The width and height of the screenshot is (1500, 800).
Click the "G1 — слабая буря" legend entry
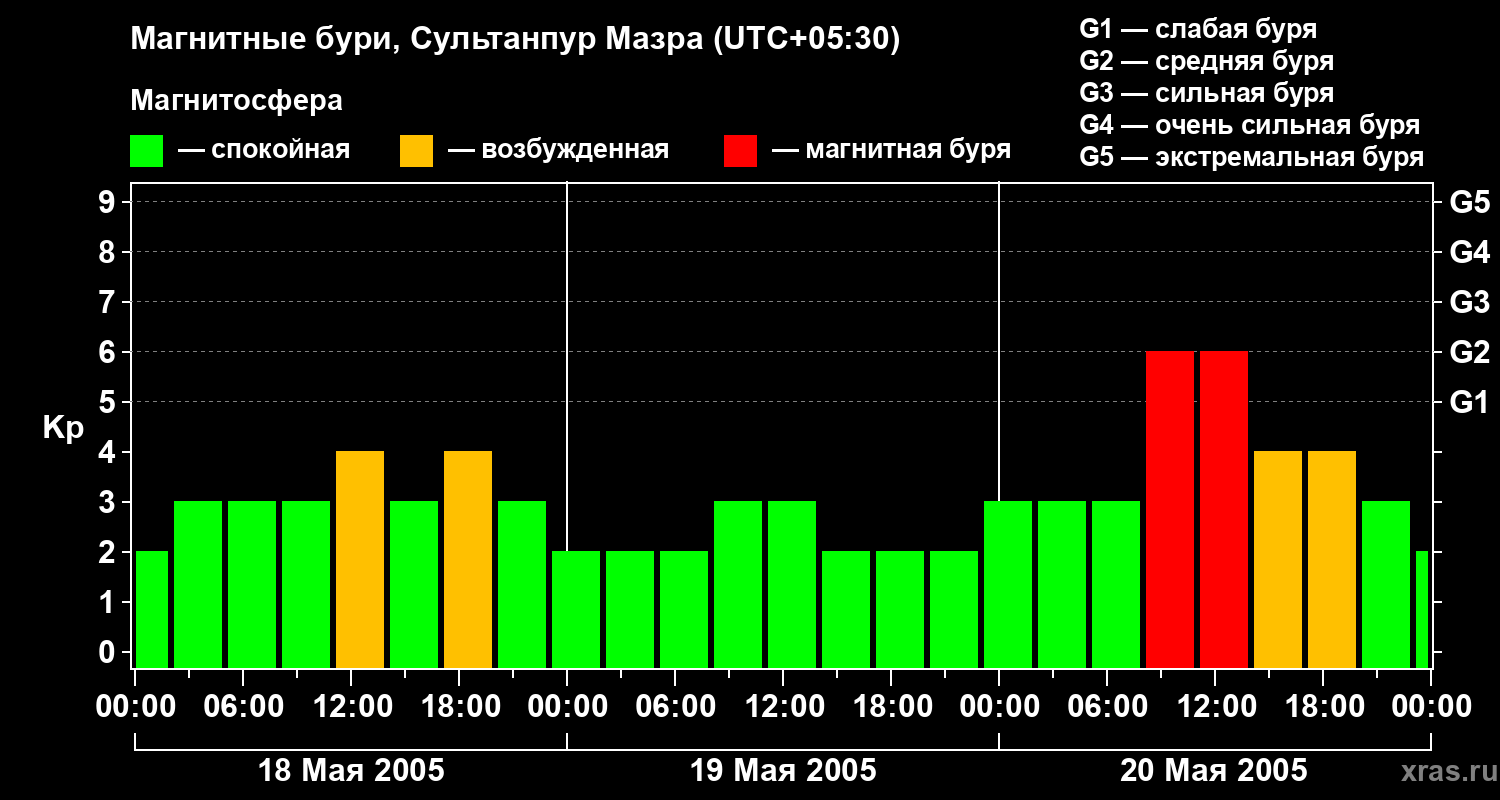click(x=1198, y=29)
